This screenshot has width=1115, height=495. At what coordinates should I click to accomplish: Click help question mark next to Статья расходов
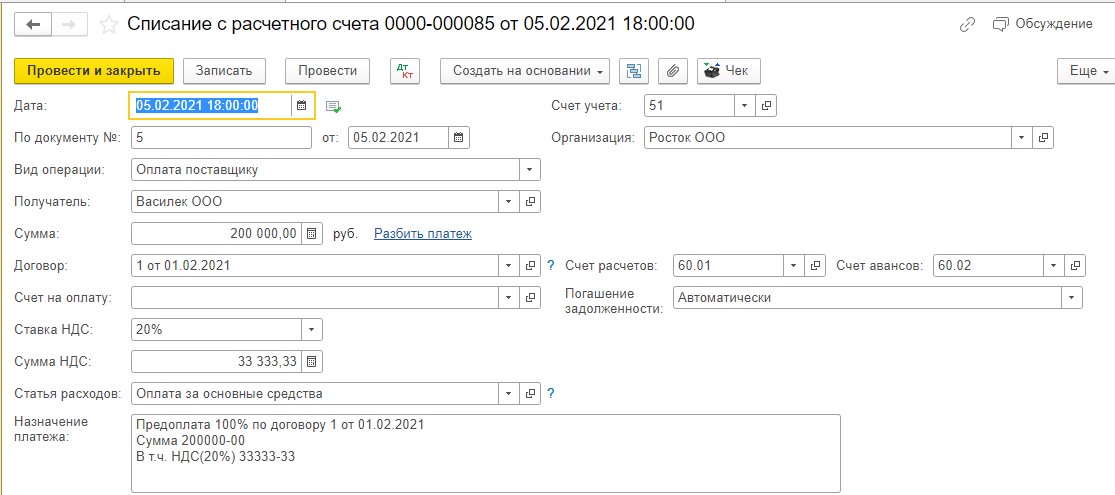point(550,393)
